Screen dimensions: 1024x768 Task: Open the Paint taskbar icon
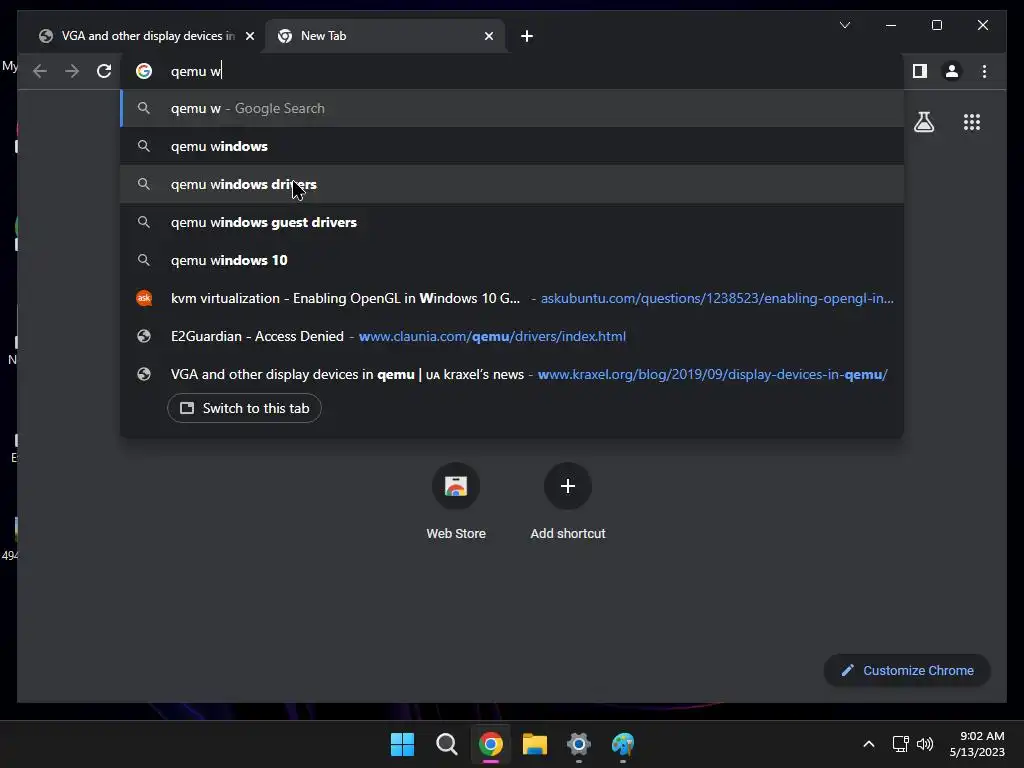tap(623, 744)
